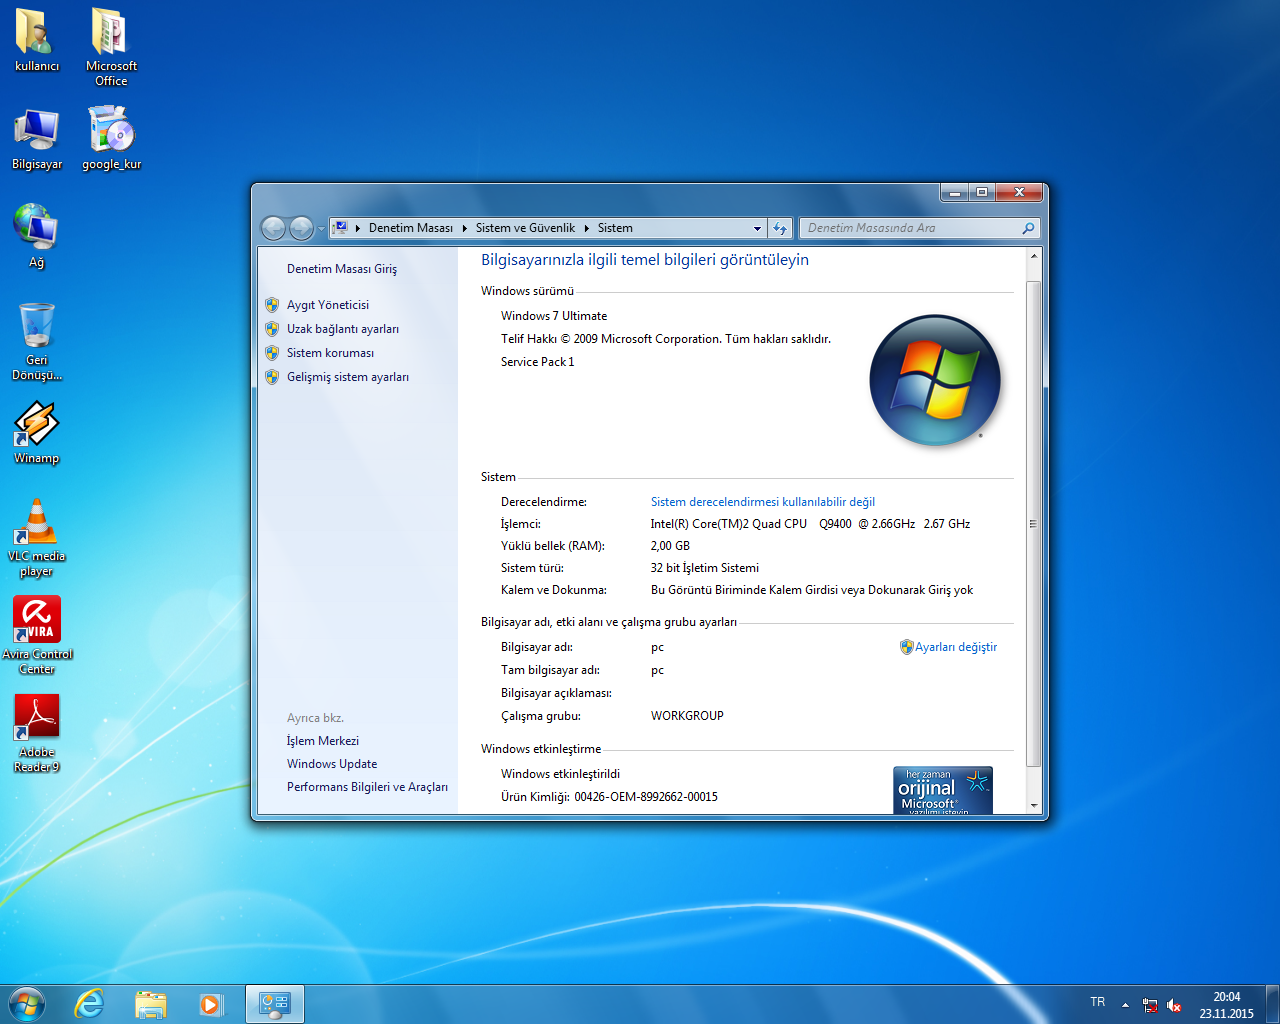Click the Intel Core2 Quad processor text
1280x1024 pixels.
810,524
